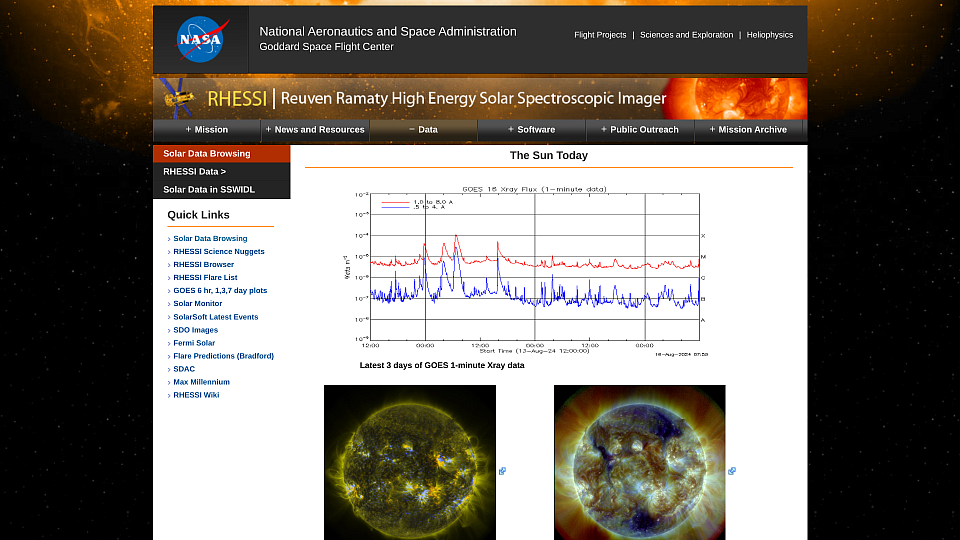Open Heliophysics header link
960x540 pixels.
tap(770, 35)
